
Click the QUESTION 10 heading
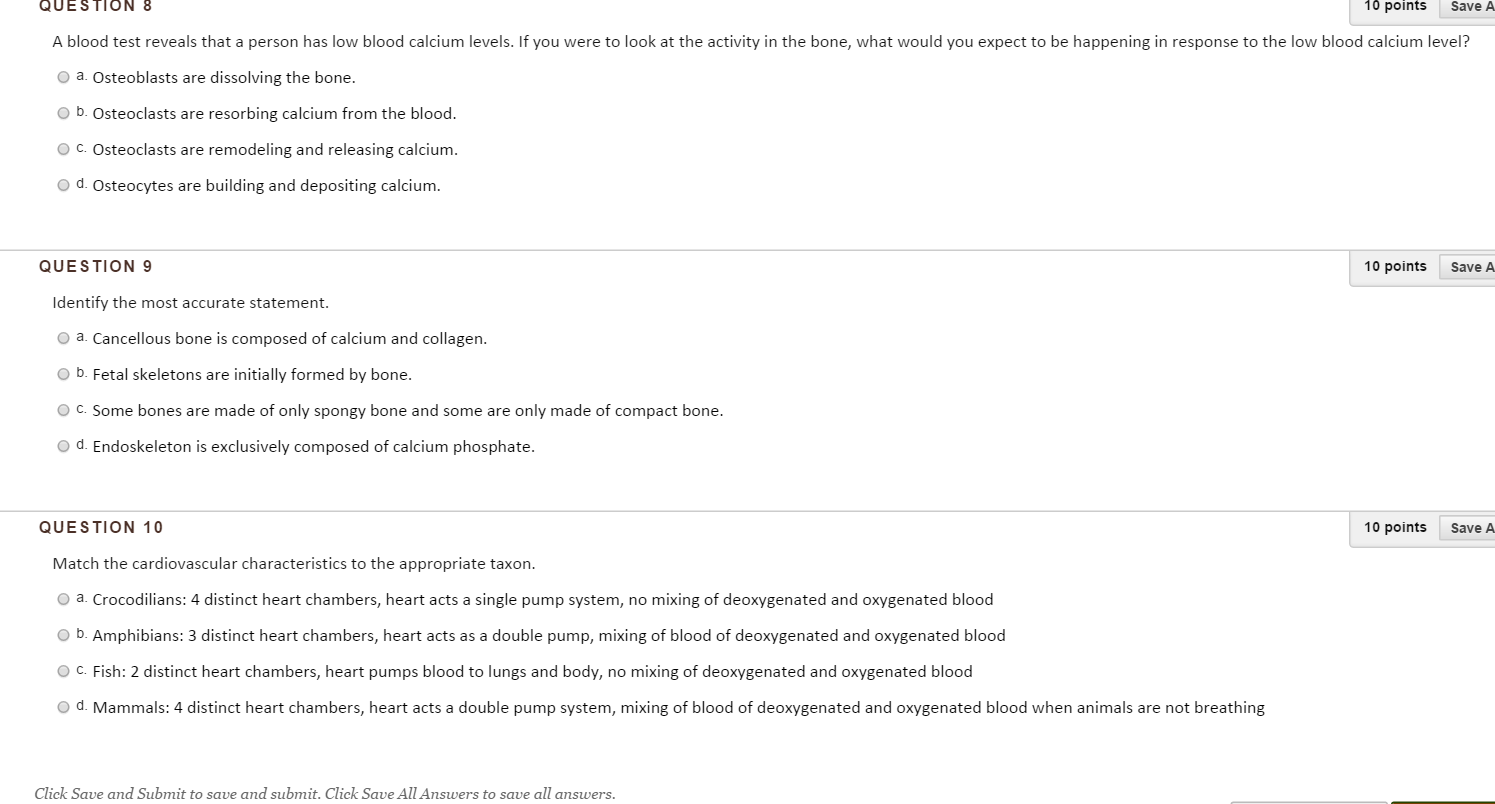101,527
